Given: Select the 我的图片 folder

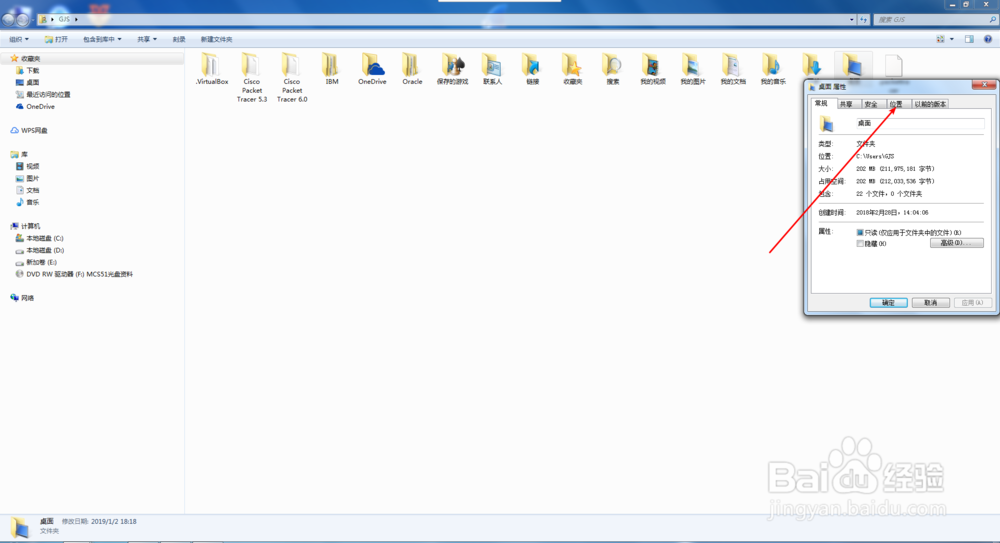Looking at the screenshot, I should [693, 70].
